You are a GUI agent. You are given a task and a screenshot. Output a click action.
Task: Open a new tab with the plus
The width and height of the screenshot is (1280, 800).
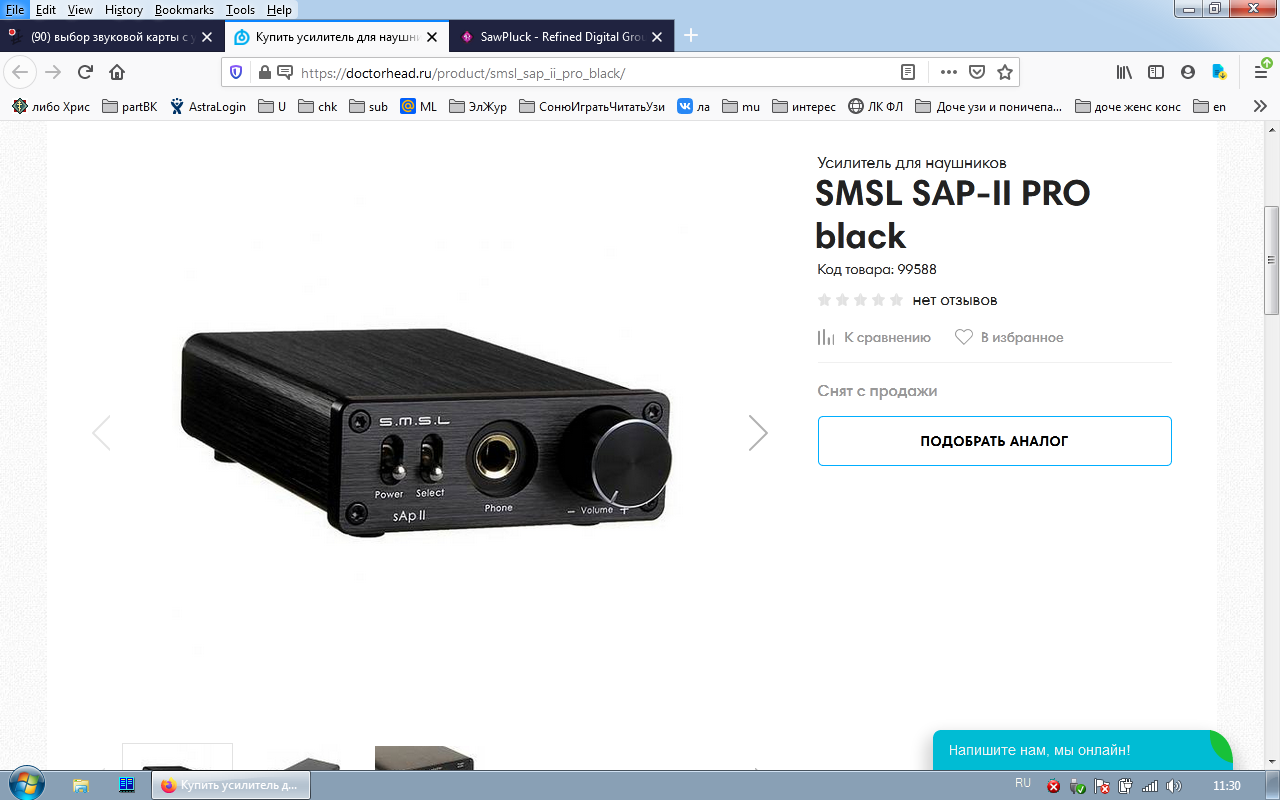[690, 36]
